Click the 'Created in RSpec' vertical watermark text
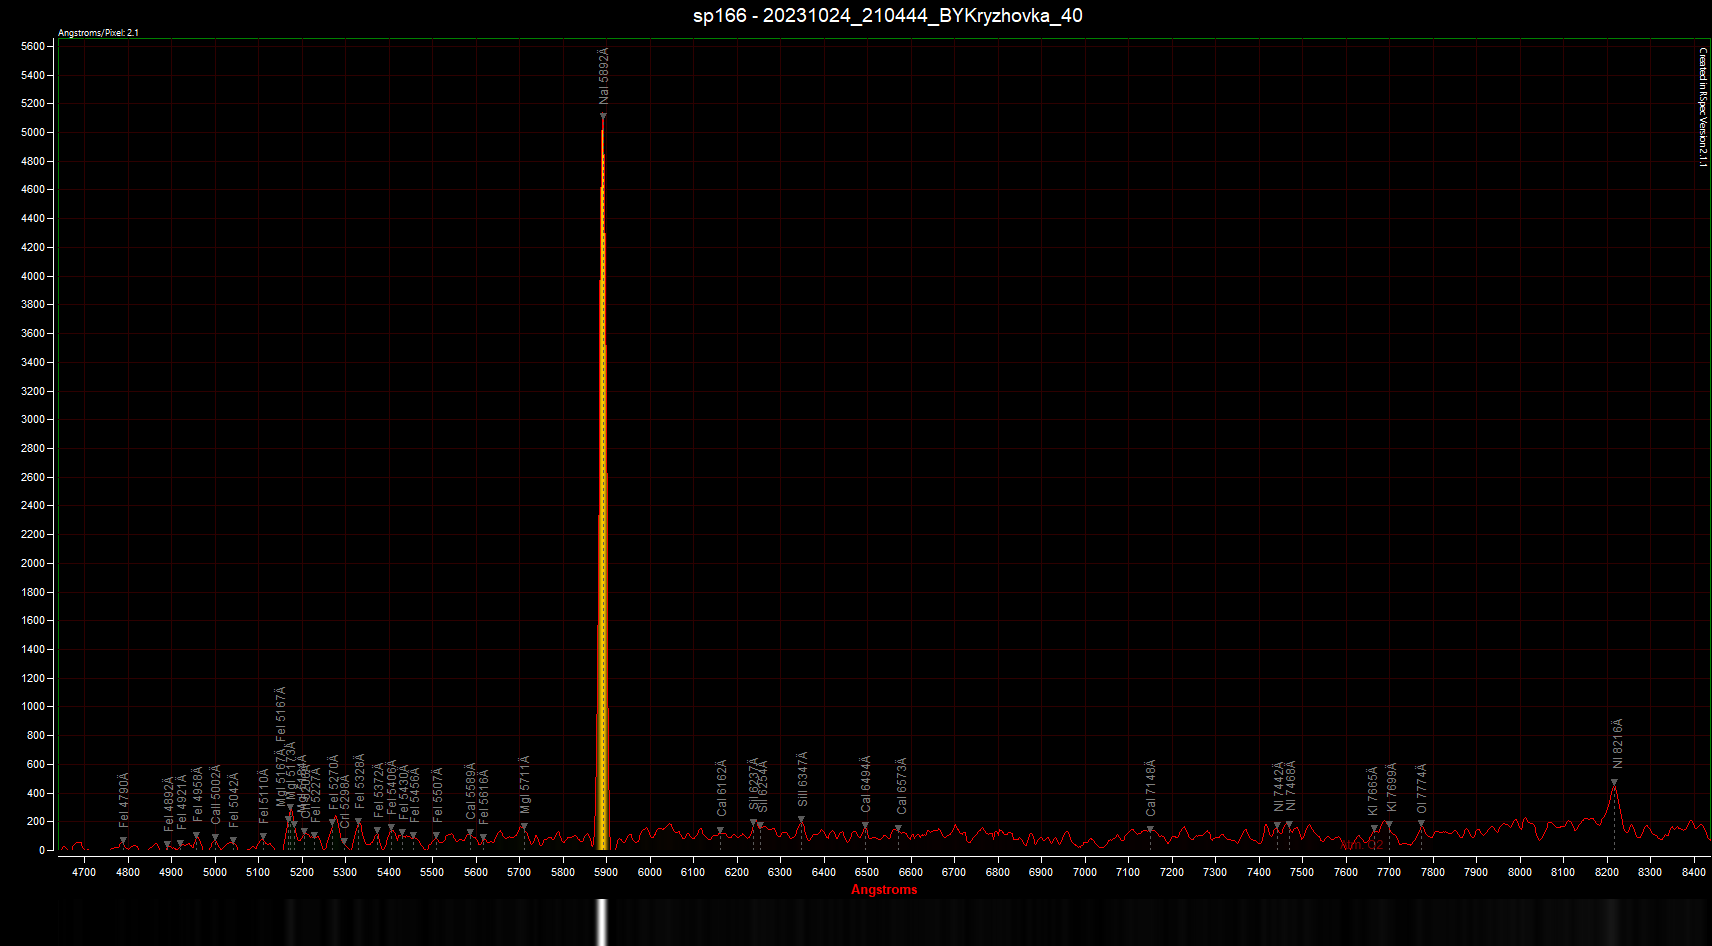1712x946 pixels. pos(1703,107)
